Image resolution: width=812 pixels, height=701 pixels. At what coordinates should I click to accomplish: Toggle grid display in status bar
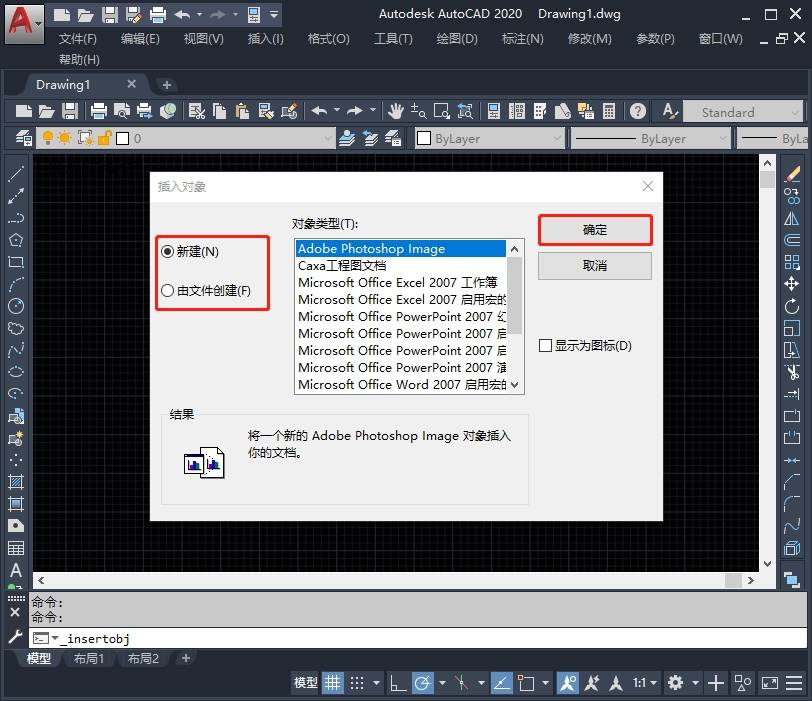click(x=332, y=683)
